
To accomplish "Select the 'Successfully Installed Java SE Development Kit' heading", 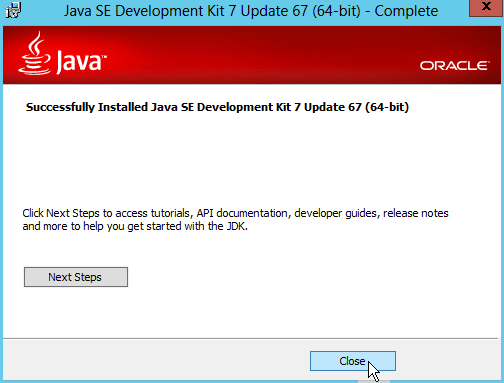I will pyautogui.click(x=217, y=107).
